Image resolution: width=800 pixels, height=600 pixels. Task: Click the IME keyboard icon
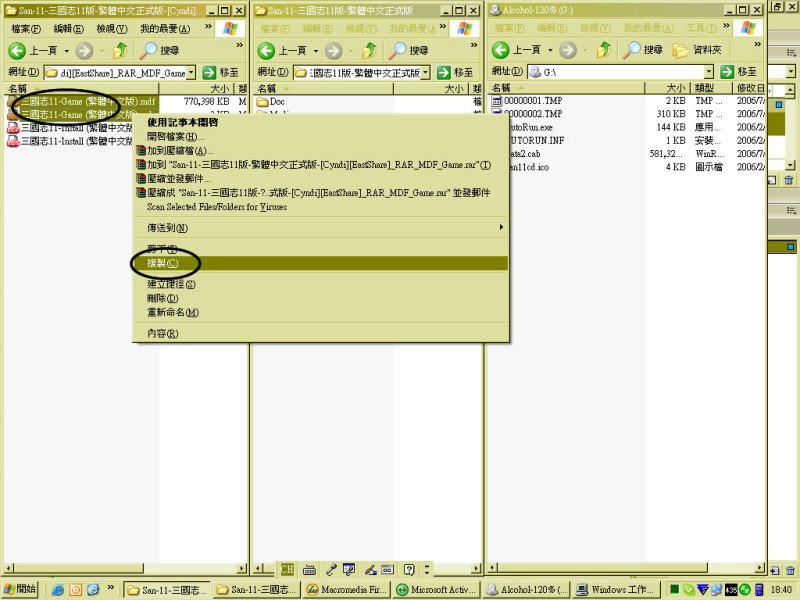click(x=309, y=569)
